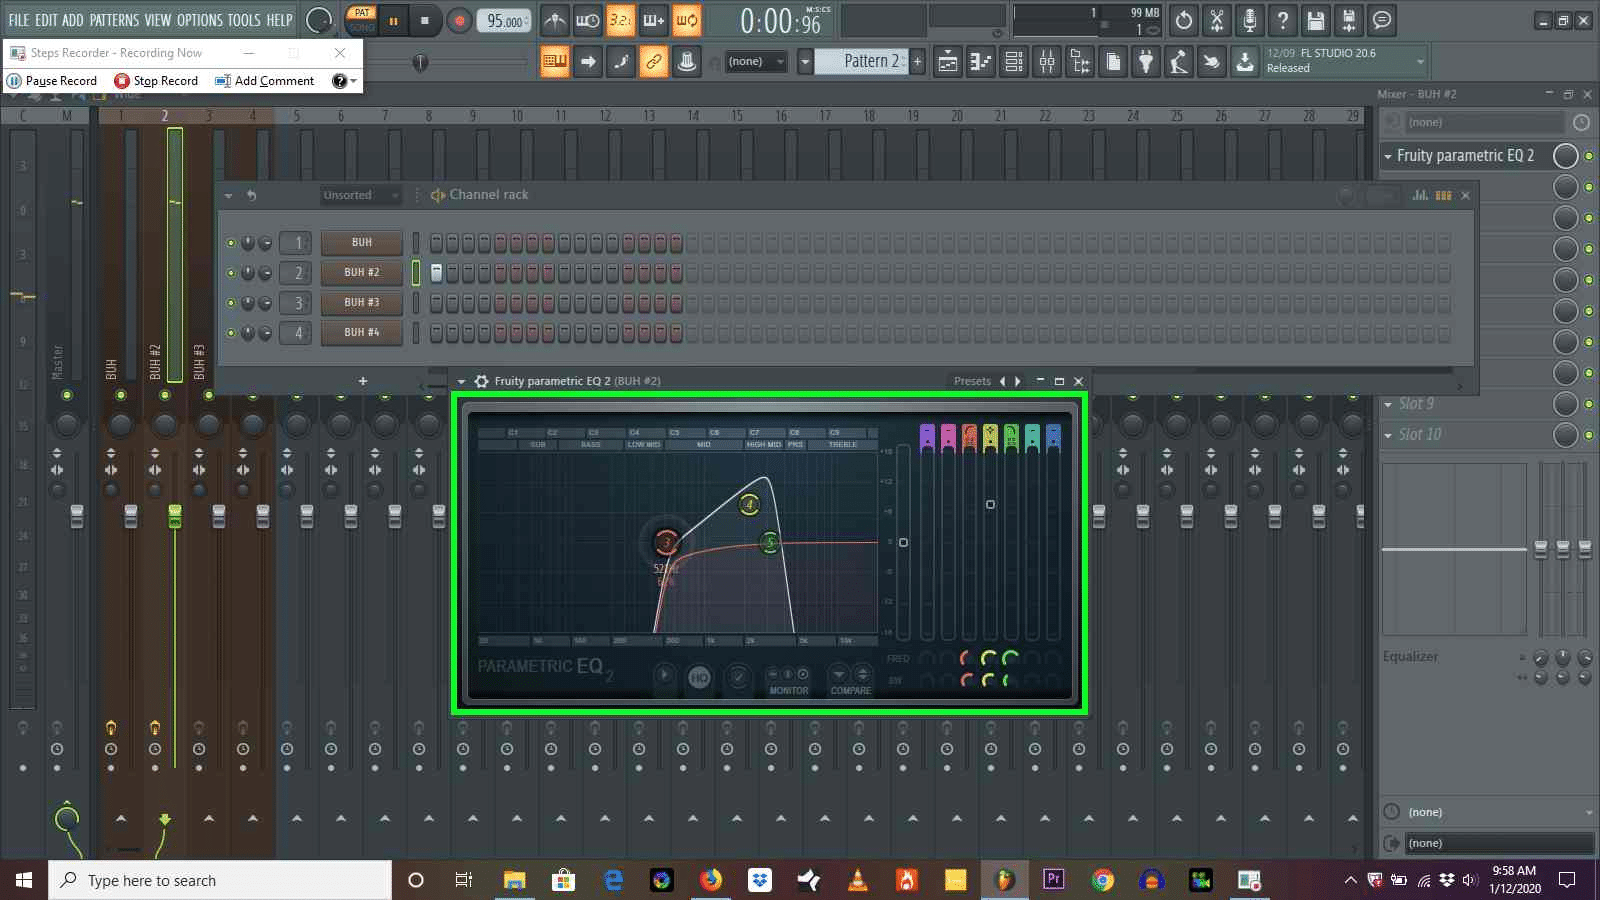1600x900 pixels.
Task: Open the FILE menu
Action: pos(19,20)
